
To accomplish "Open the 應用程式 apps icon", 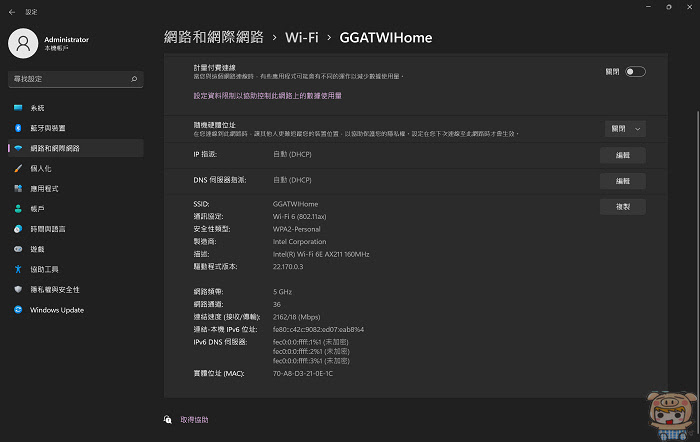I will pos(18,188).
